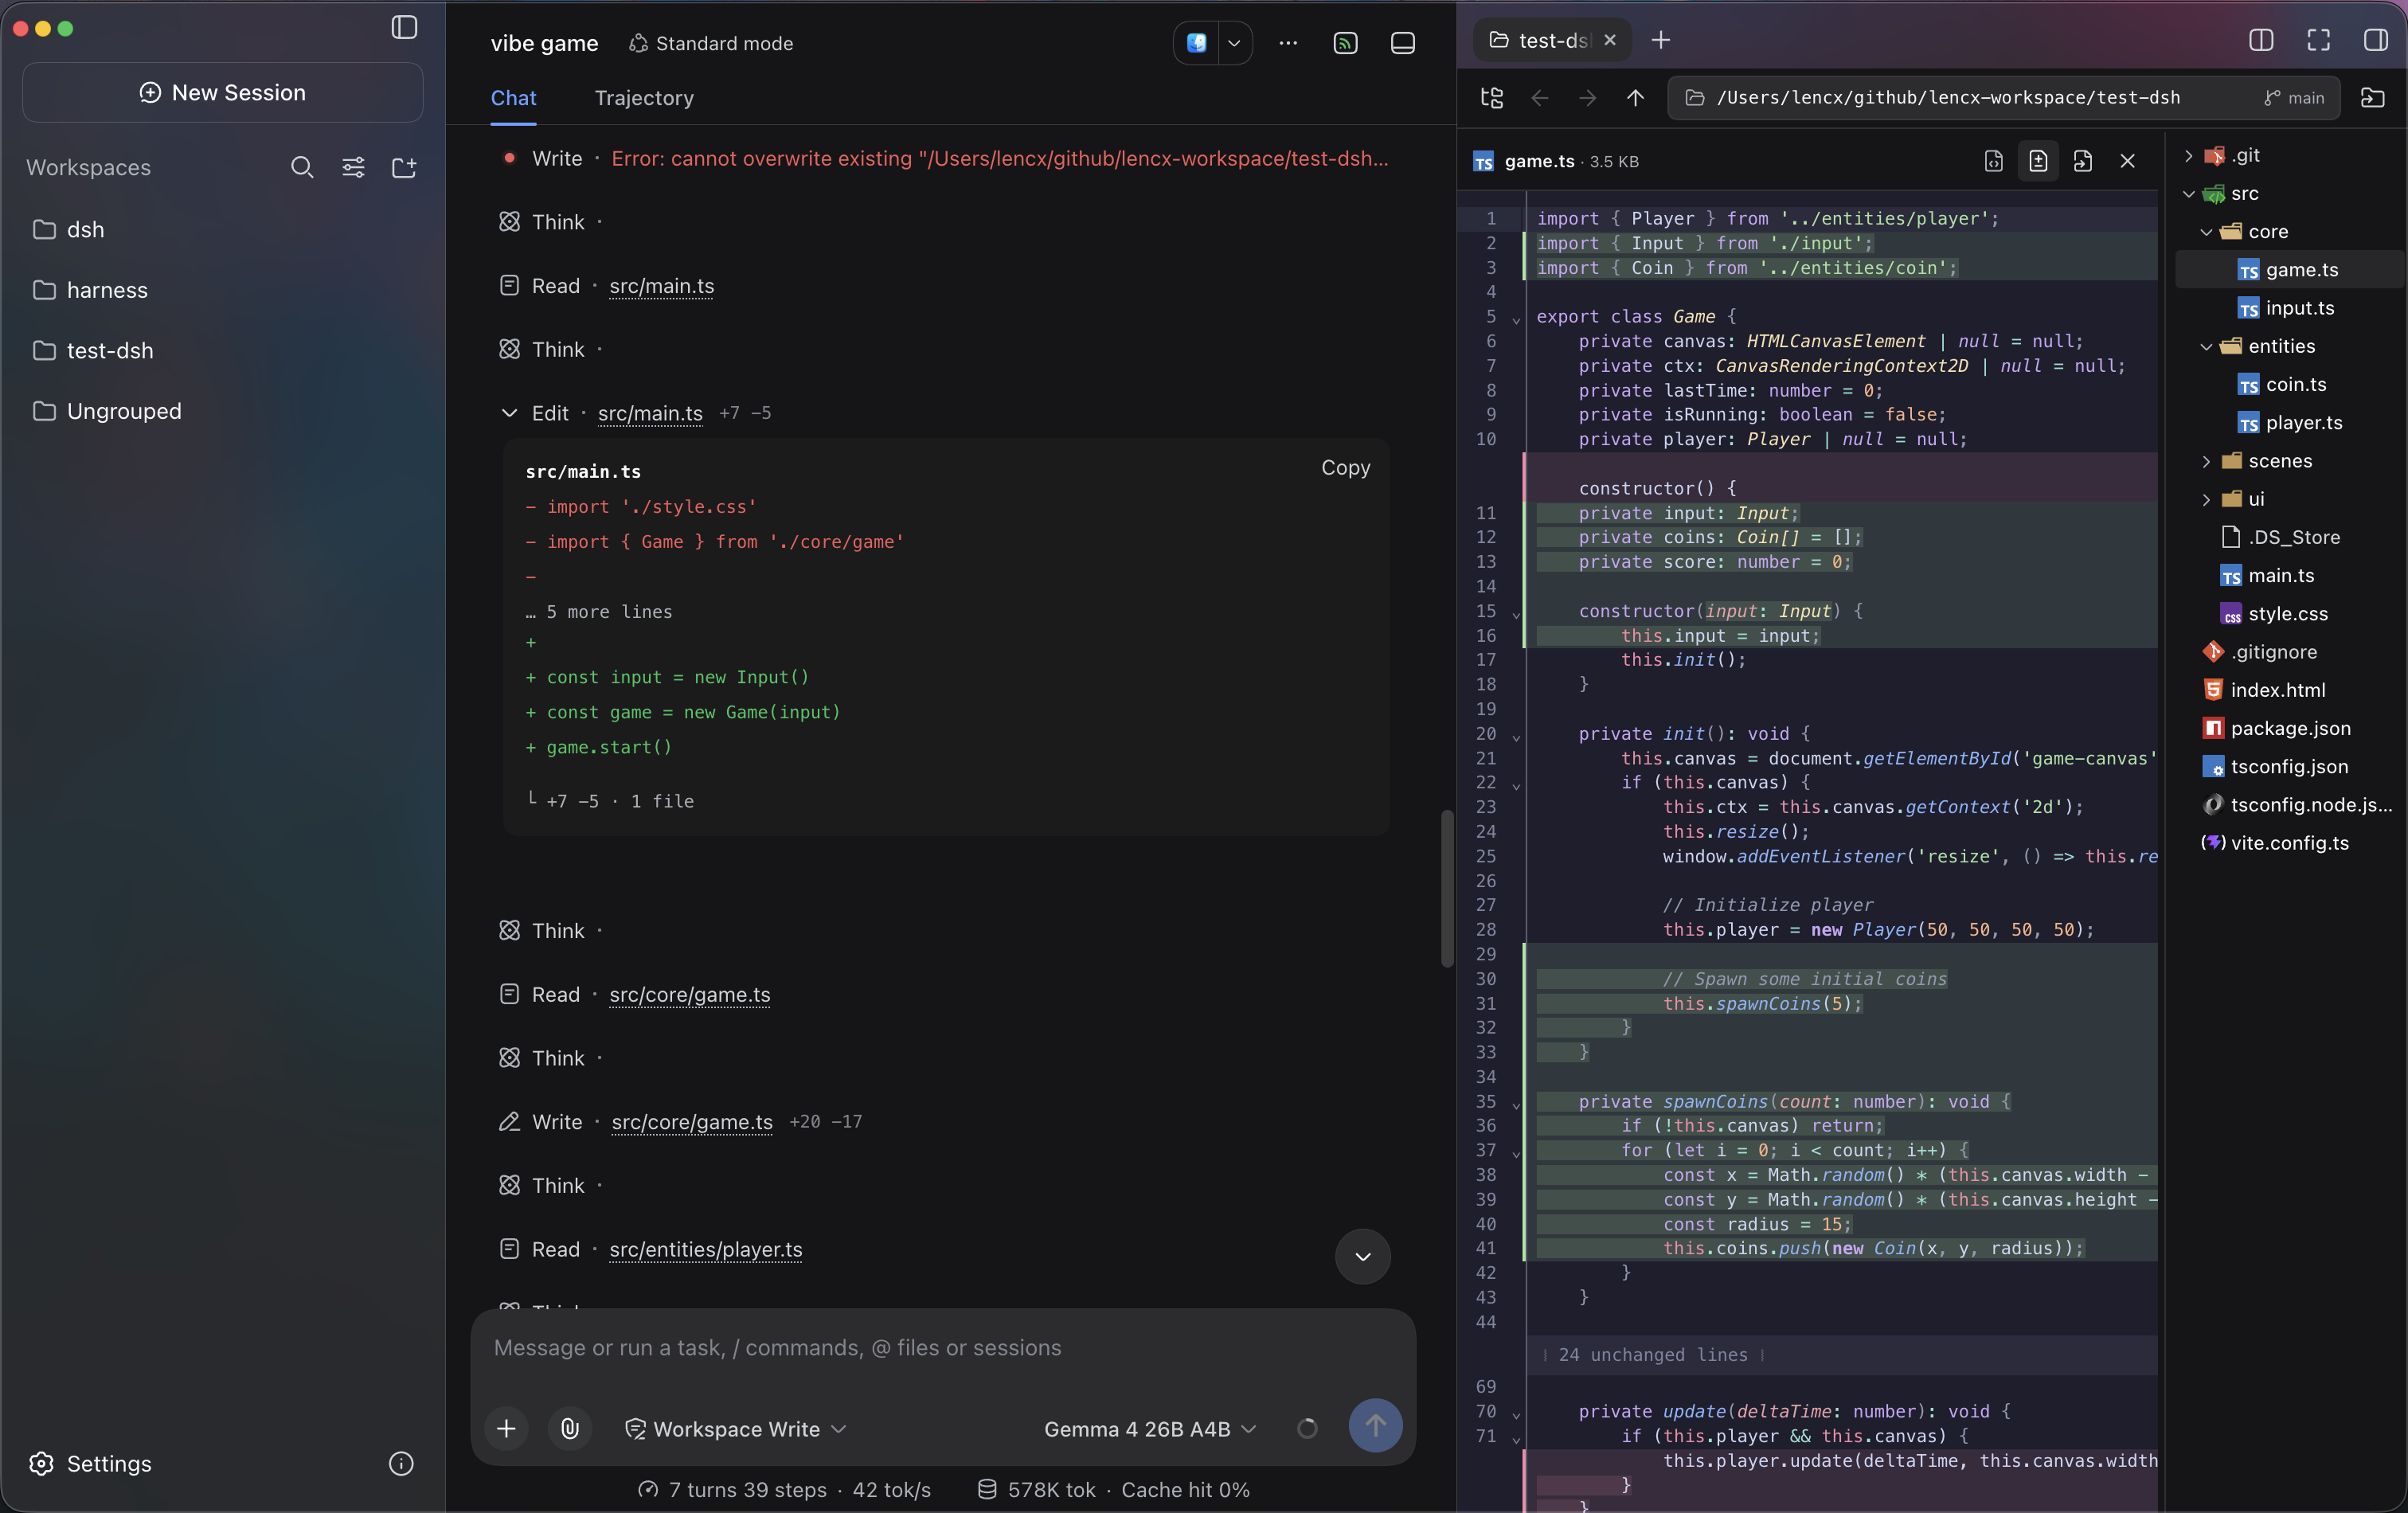Copy the src/main.ts diff
Screen dimensions: 2408x1513
coord(1345,468)
